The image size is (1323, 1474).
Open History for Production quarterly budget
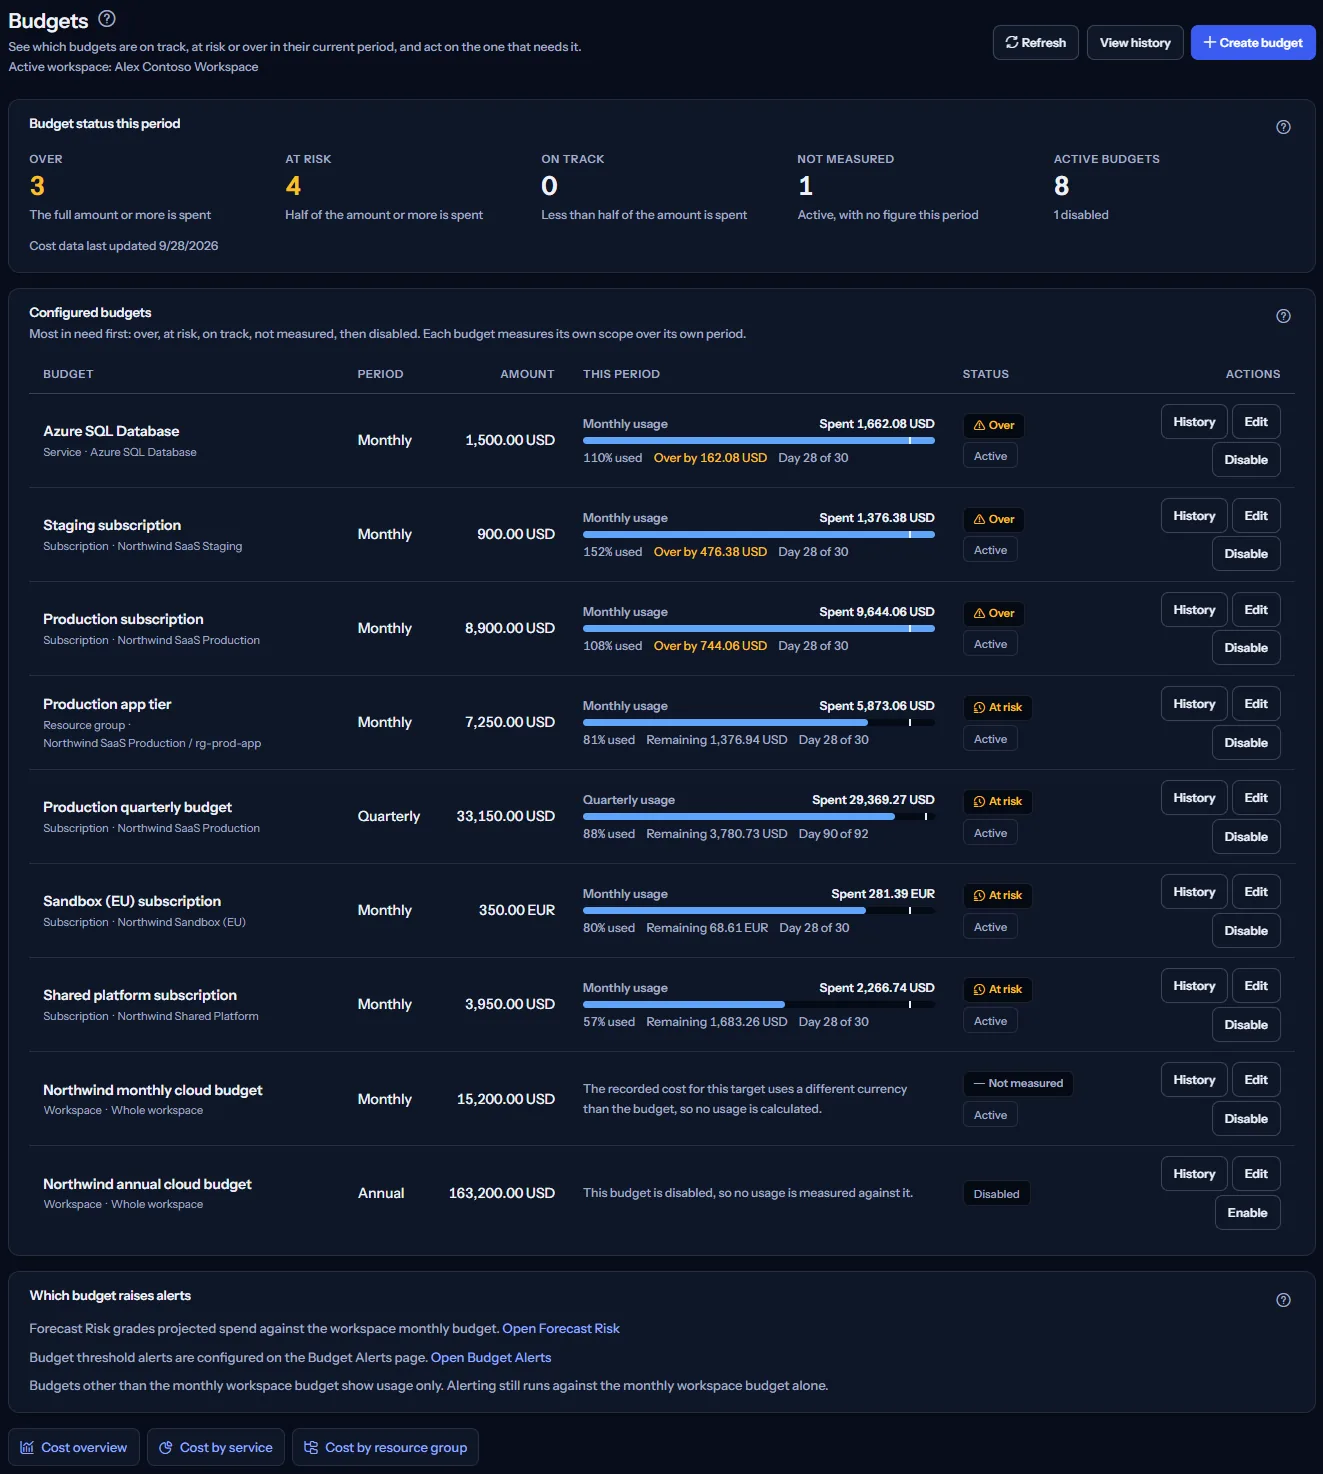pyautogui.click(x=1194, y=798)
